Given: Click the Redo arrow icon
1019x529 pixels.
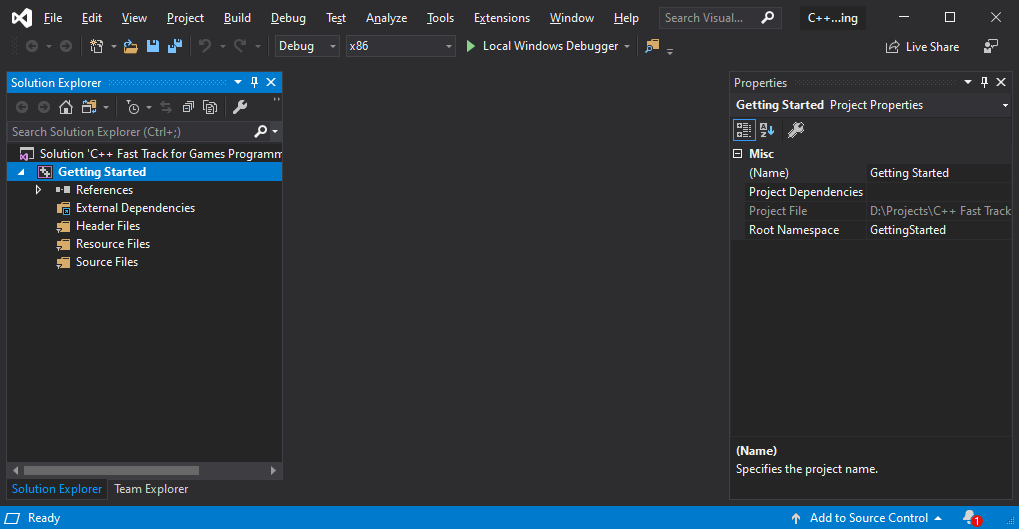Looking at the screenshot, I should [x=240, y=46].
